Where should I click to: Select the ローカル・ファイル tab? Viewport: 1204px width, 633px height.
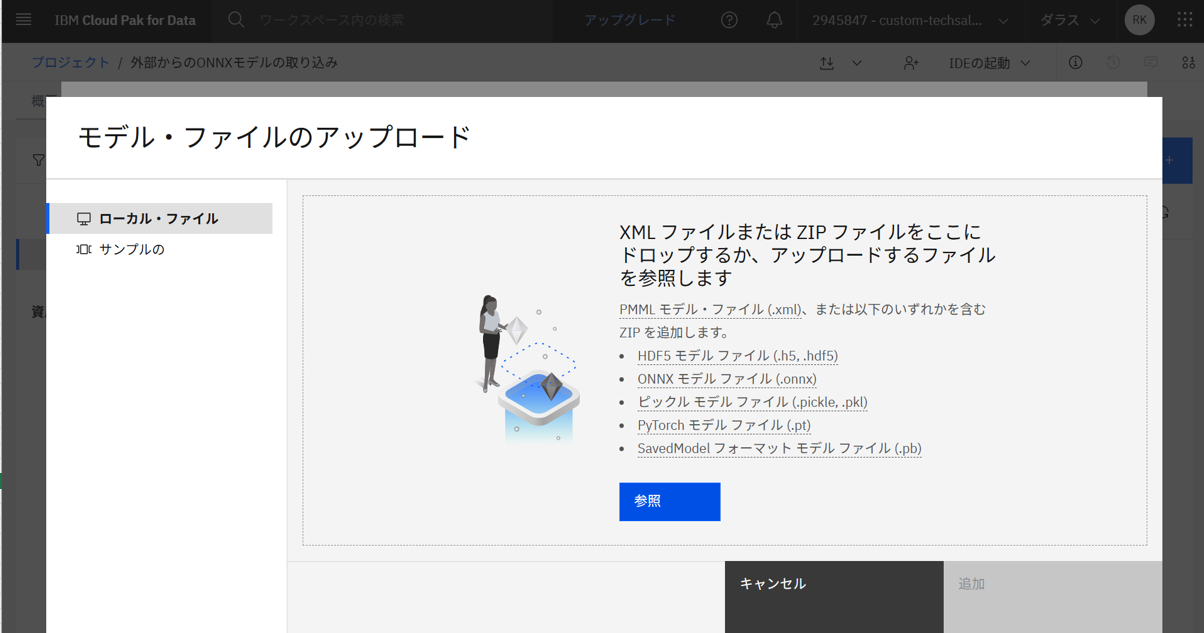coord(160,218)
